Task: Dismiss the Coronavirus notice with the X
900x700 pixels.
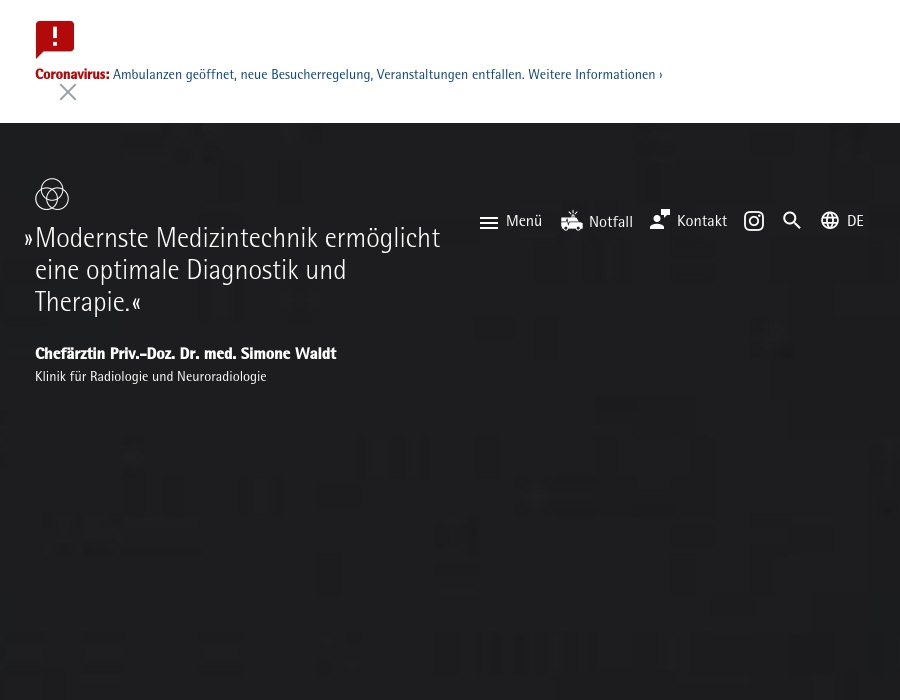Action: click(x=68, y=92)
